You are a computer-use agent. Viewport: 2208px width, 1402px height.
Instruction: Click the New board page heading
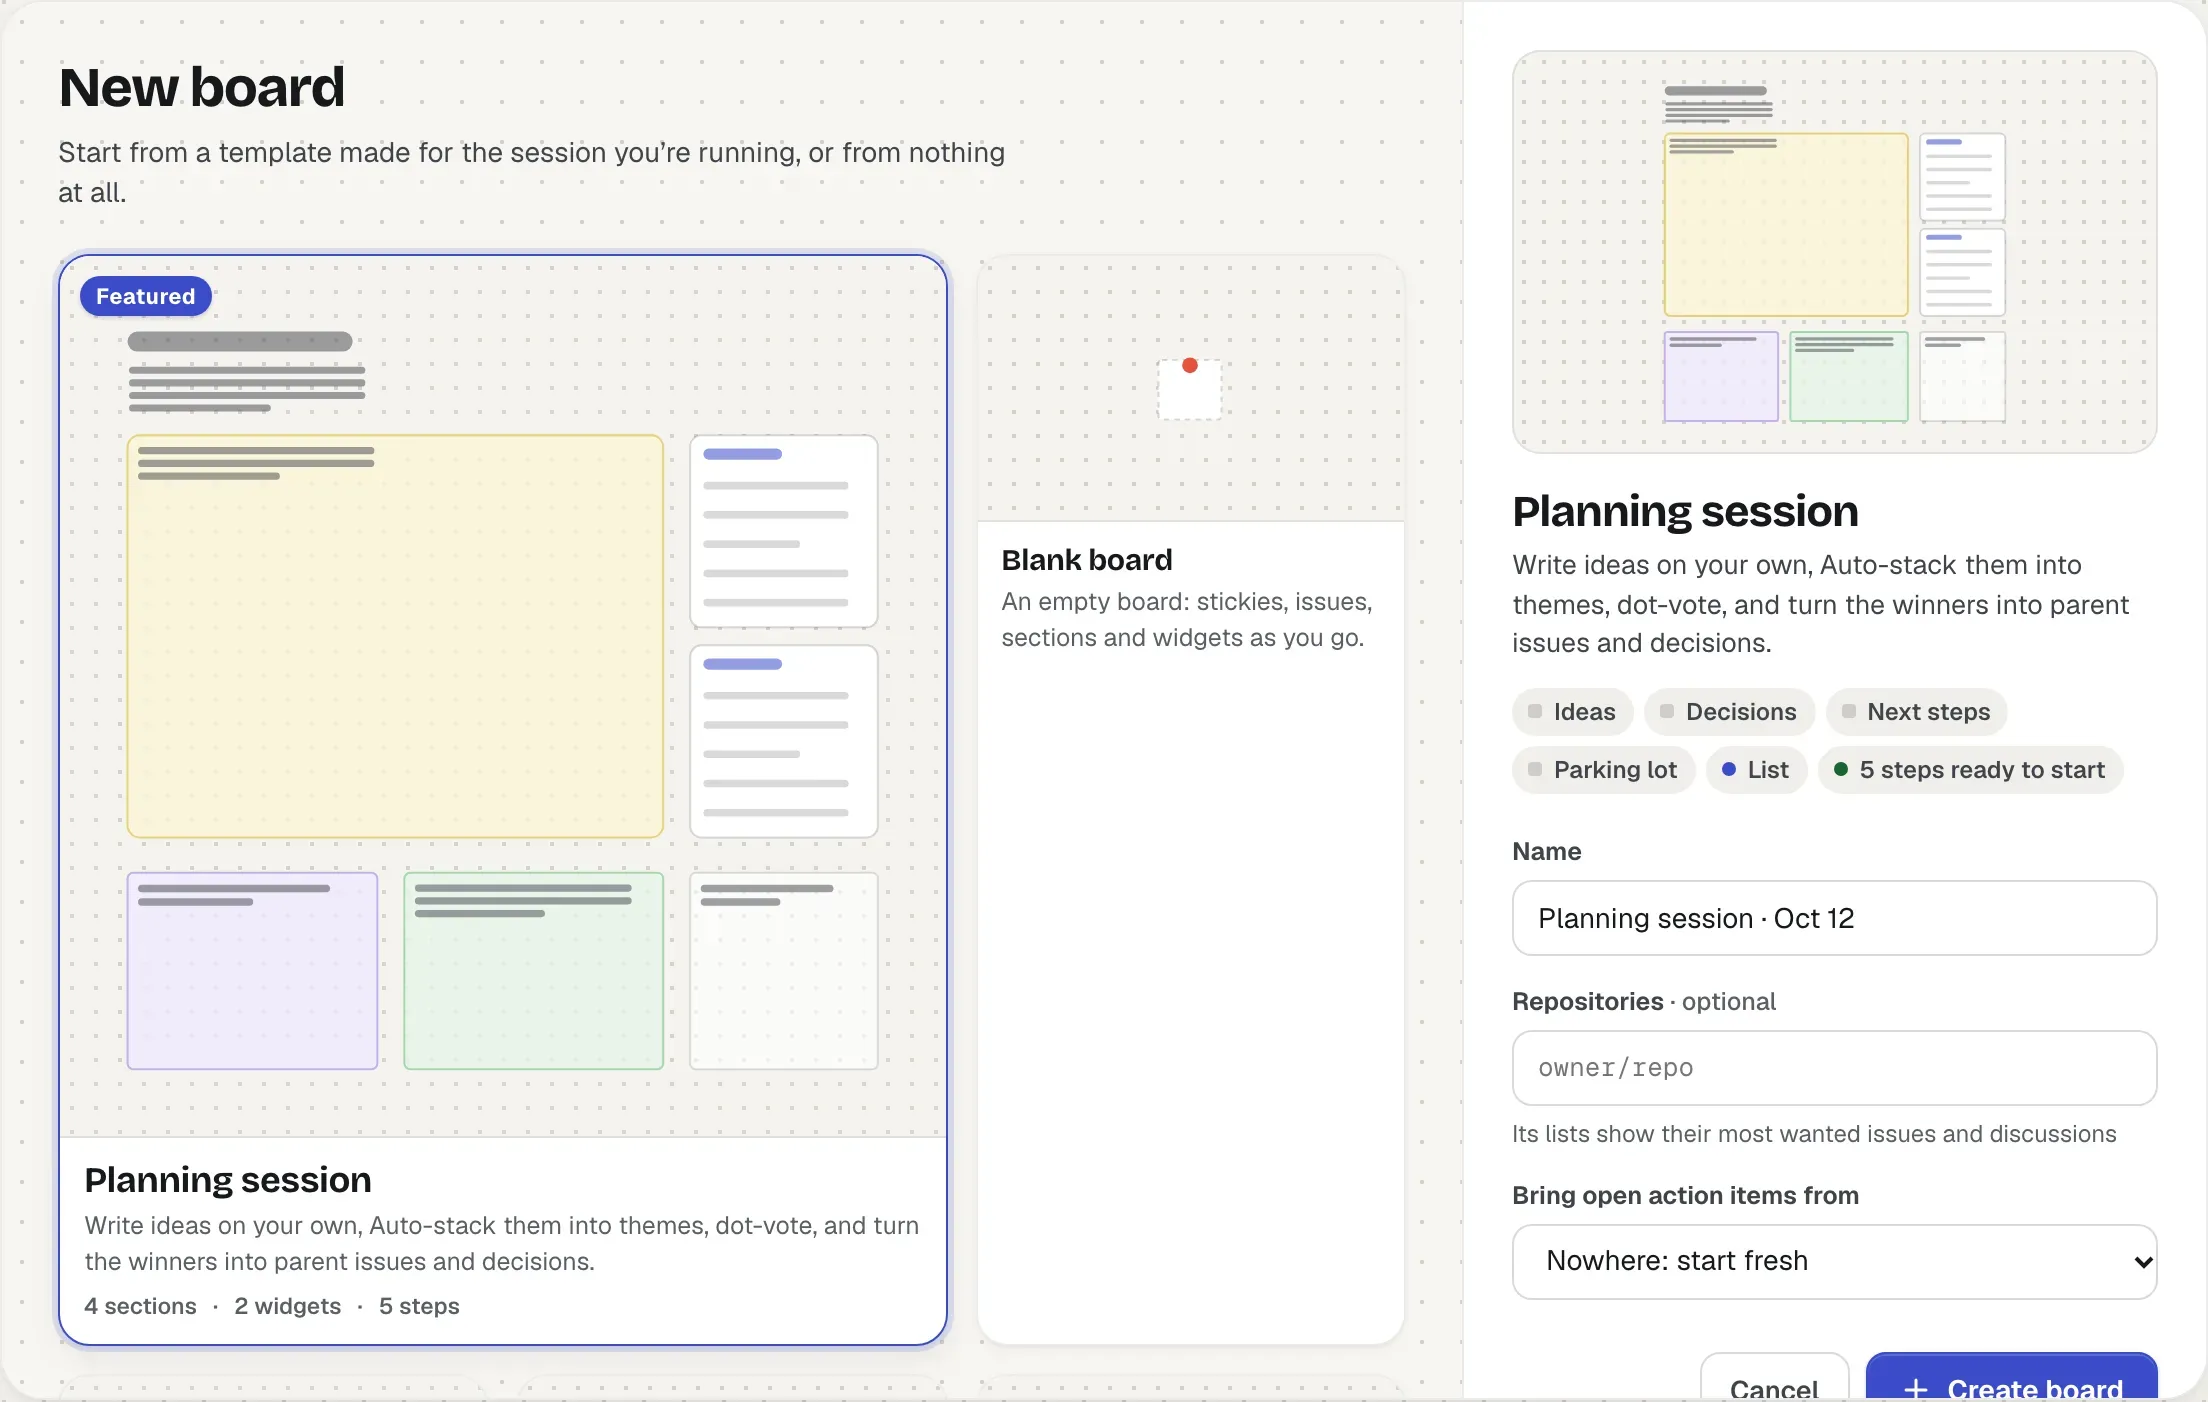click(202, 87)
